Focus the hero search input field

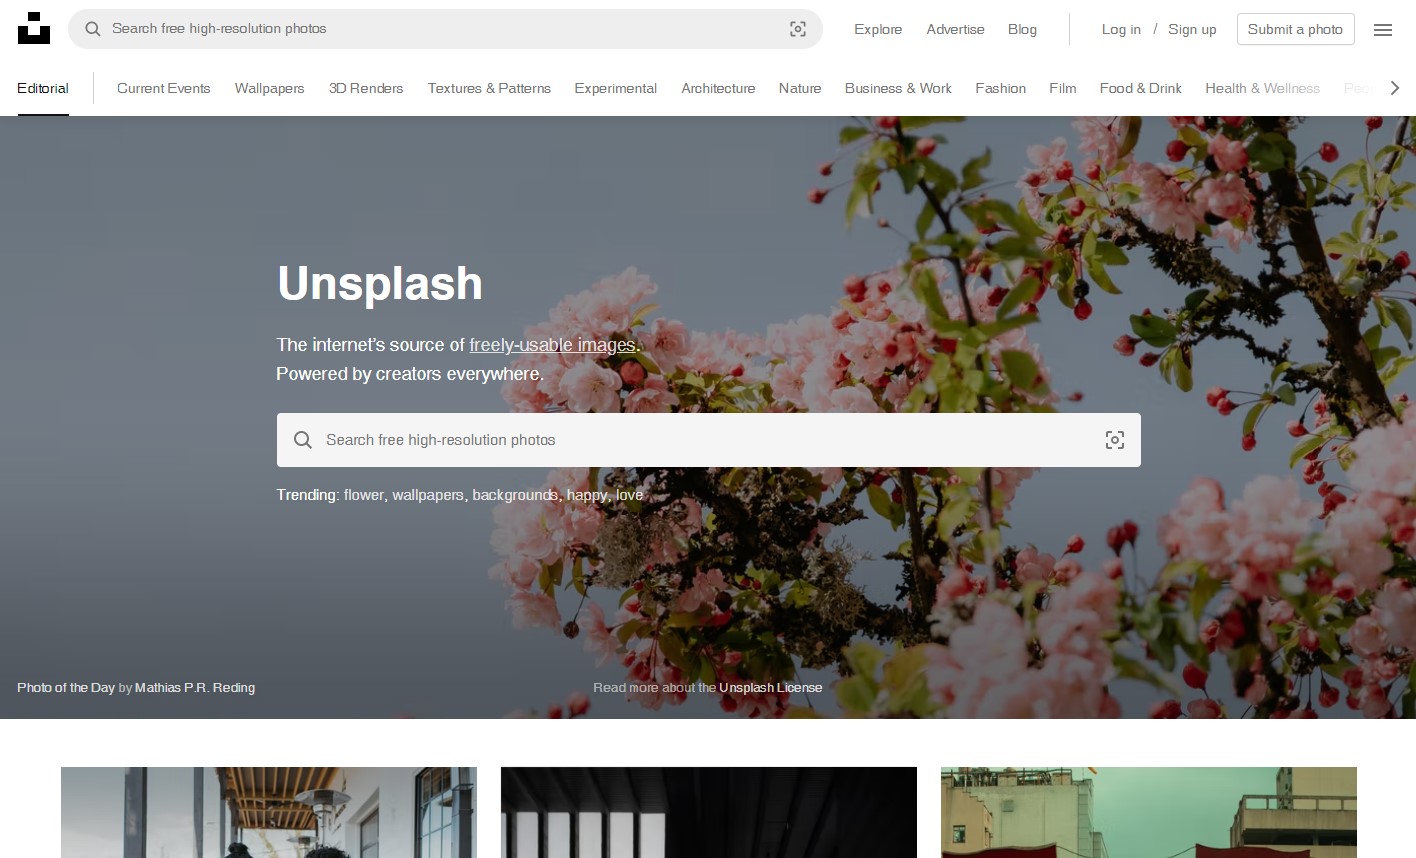click(709, 440)
